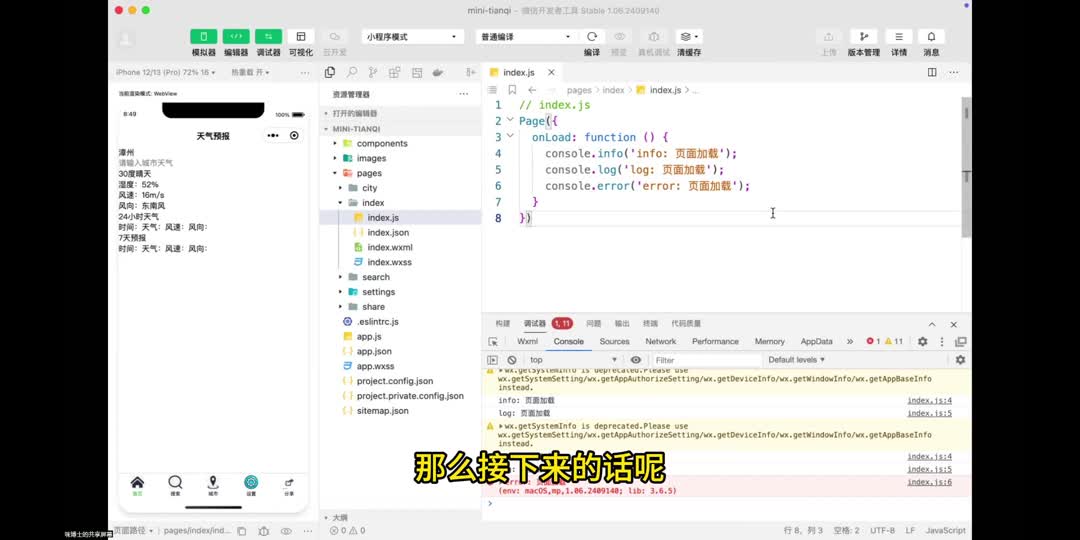The height and width of the screenshot is (540, 1080).
Task: Close the debugger panel
Action: click(954, 324)
